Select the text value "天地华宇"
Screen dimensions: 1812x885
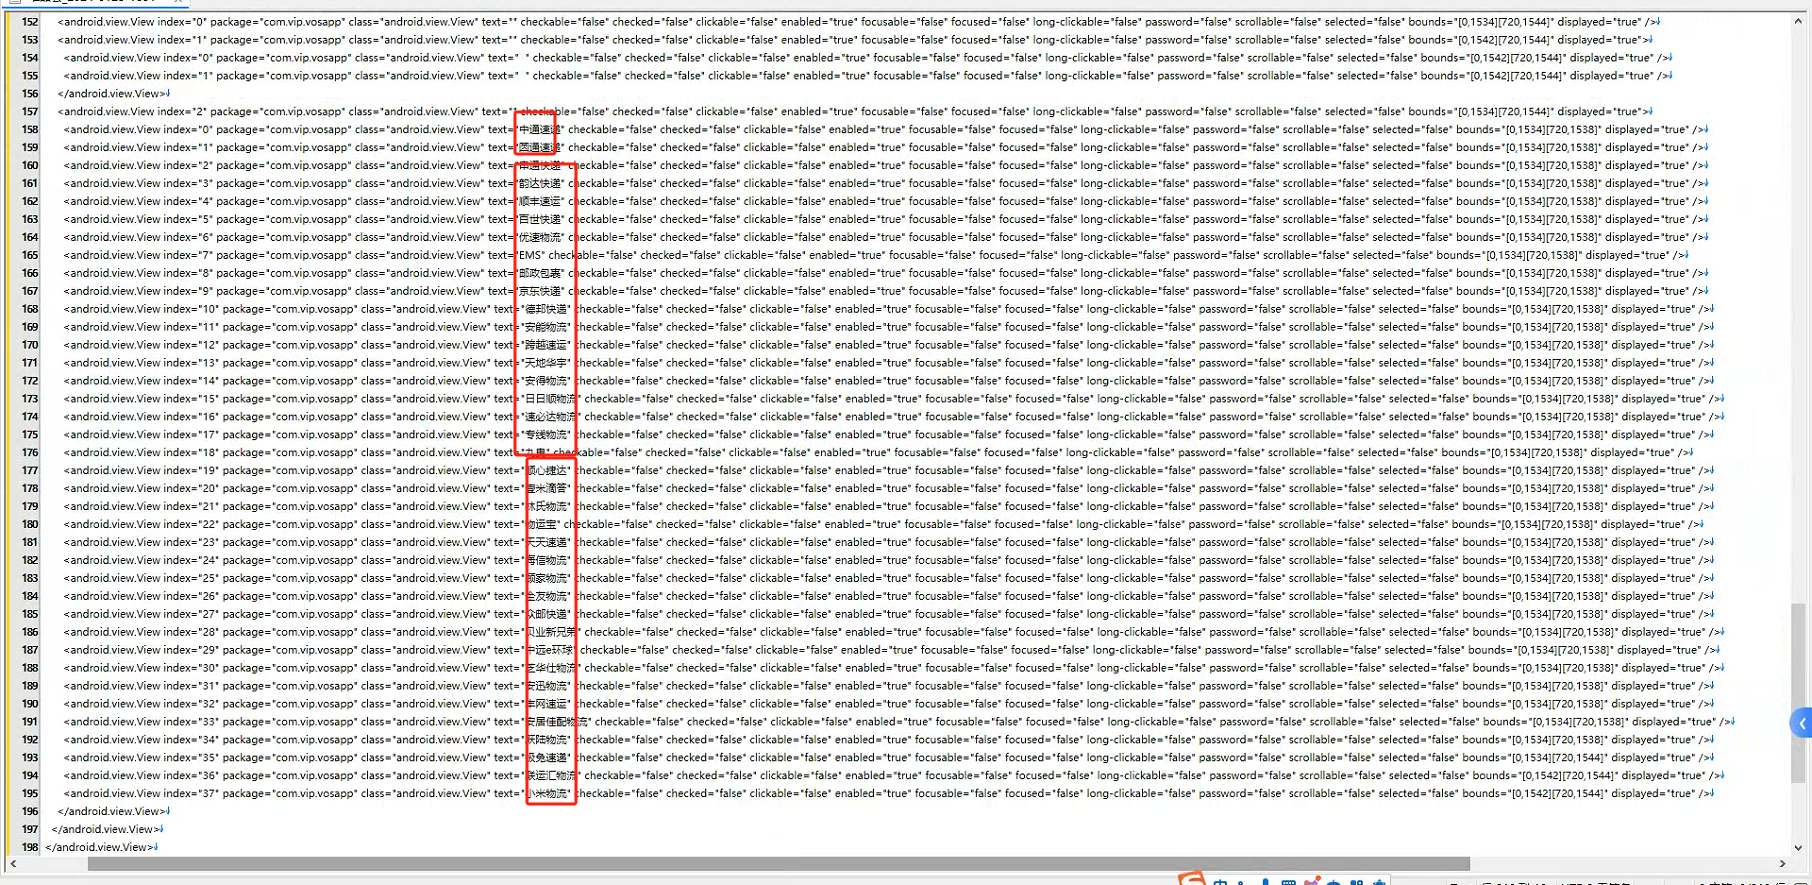[546, 363]
